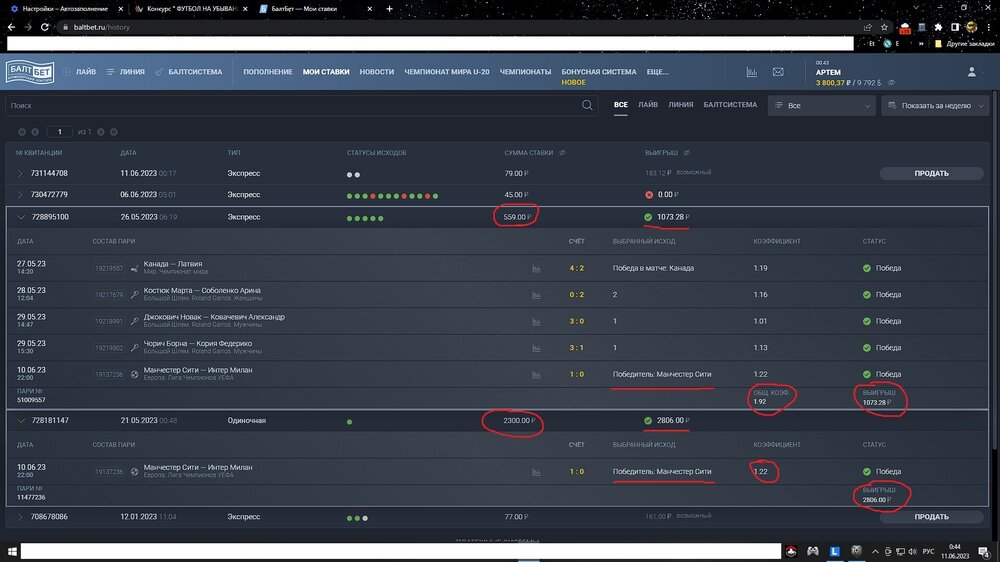Click the БалтБет logo

[30, 72]
